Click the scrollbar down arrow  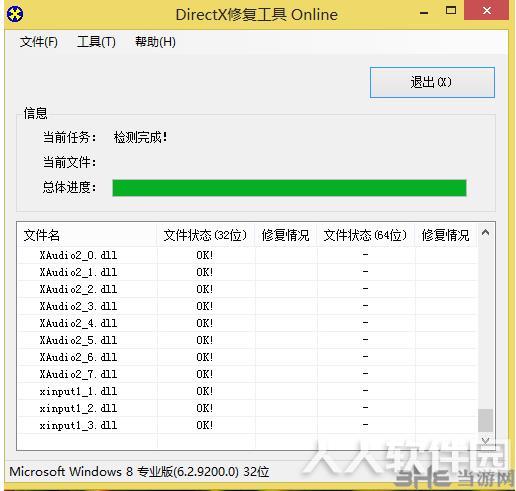486,441
